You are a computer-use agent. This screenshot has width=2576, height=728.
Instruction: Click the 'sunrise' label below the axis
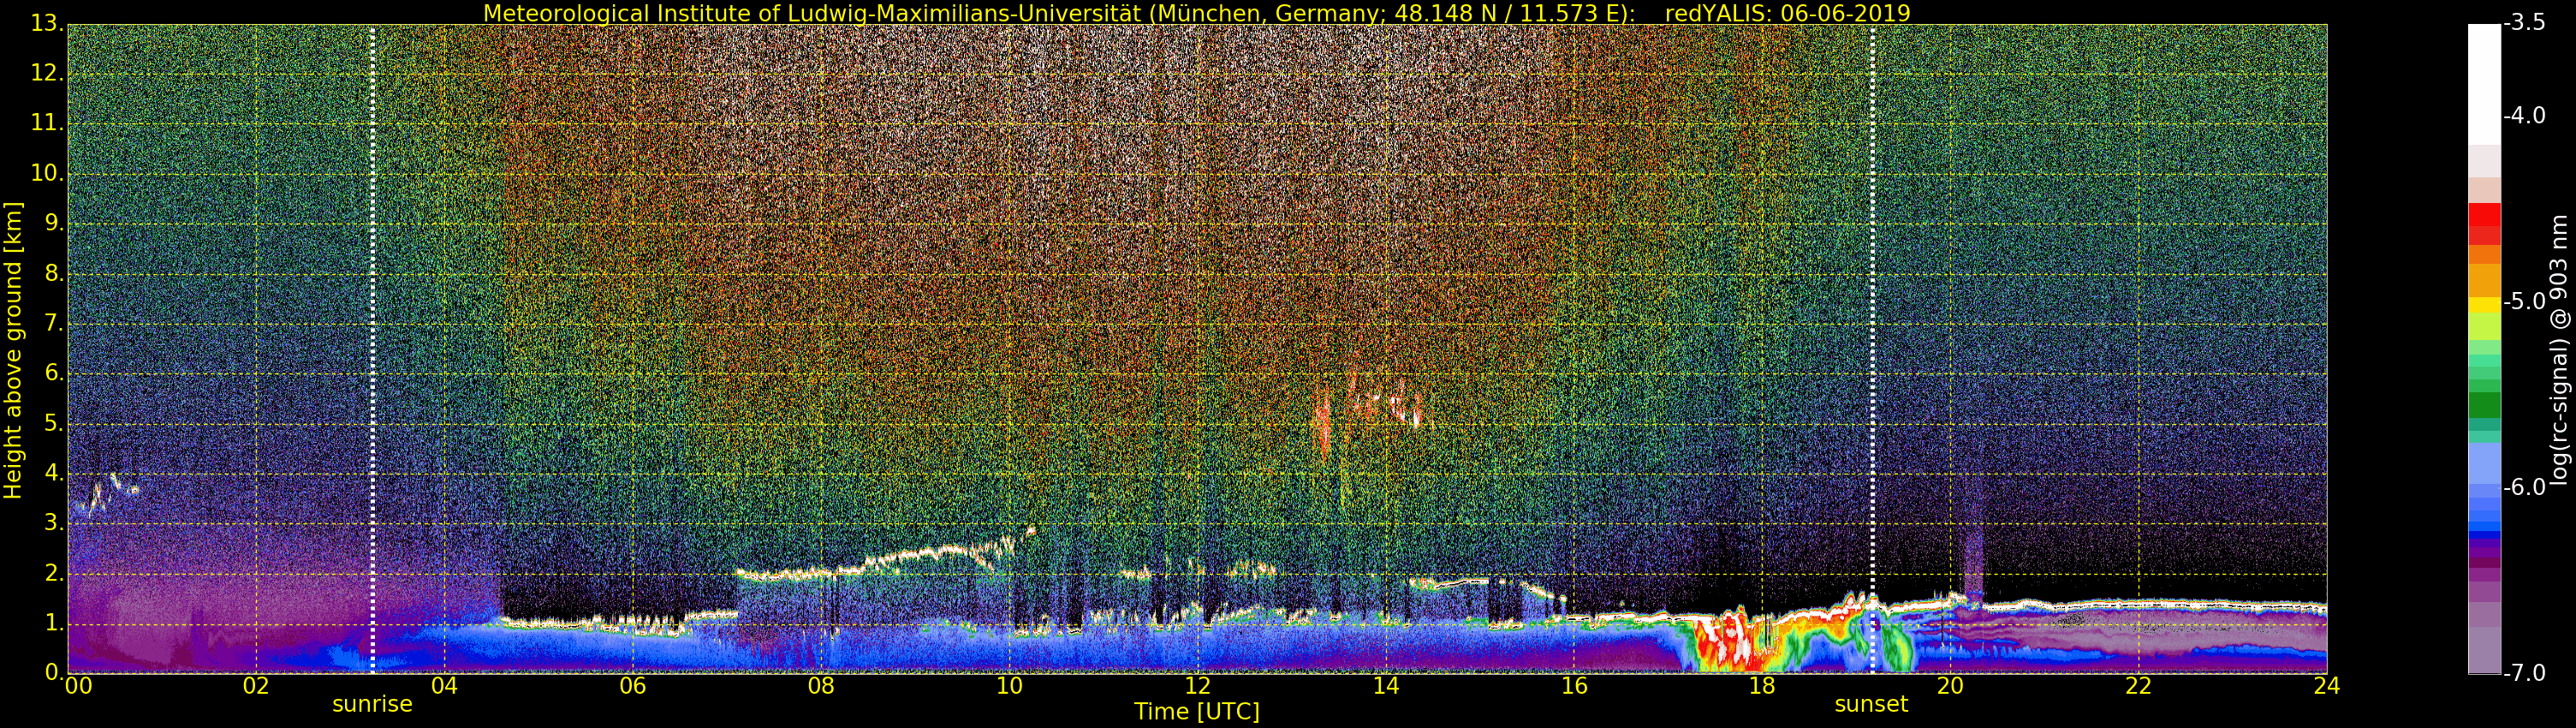372,704
